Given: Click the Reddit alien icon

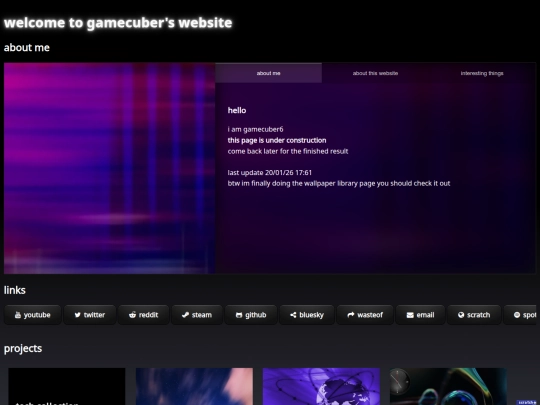Looking at the screenshot, I should [132, 315].
